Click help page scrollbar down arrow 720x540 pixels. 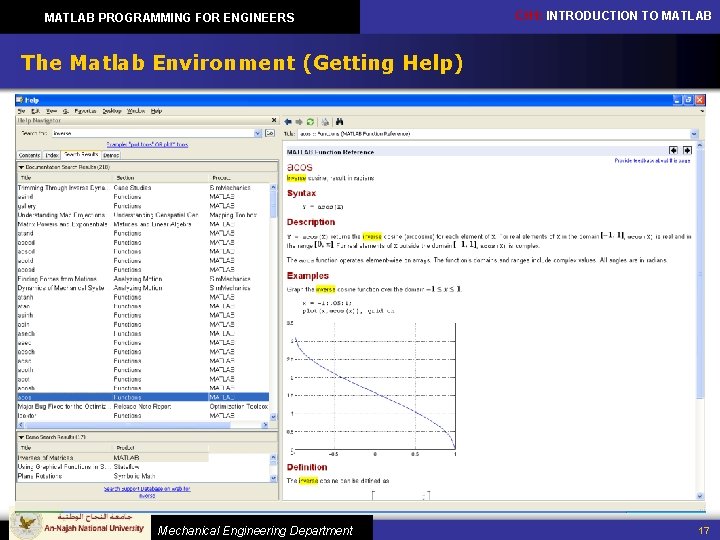pos(700,496)
